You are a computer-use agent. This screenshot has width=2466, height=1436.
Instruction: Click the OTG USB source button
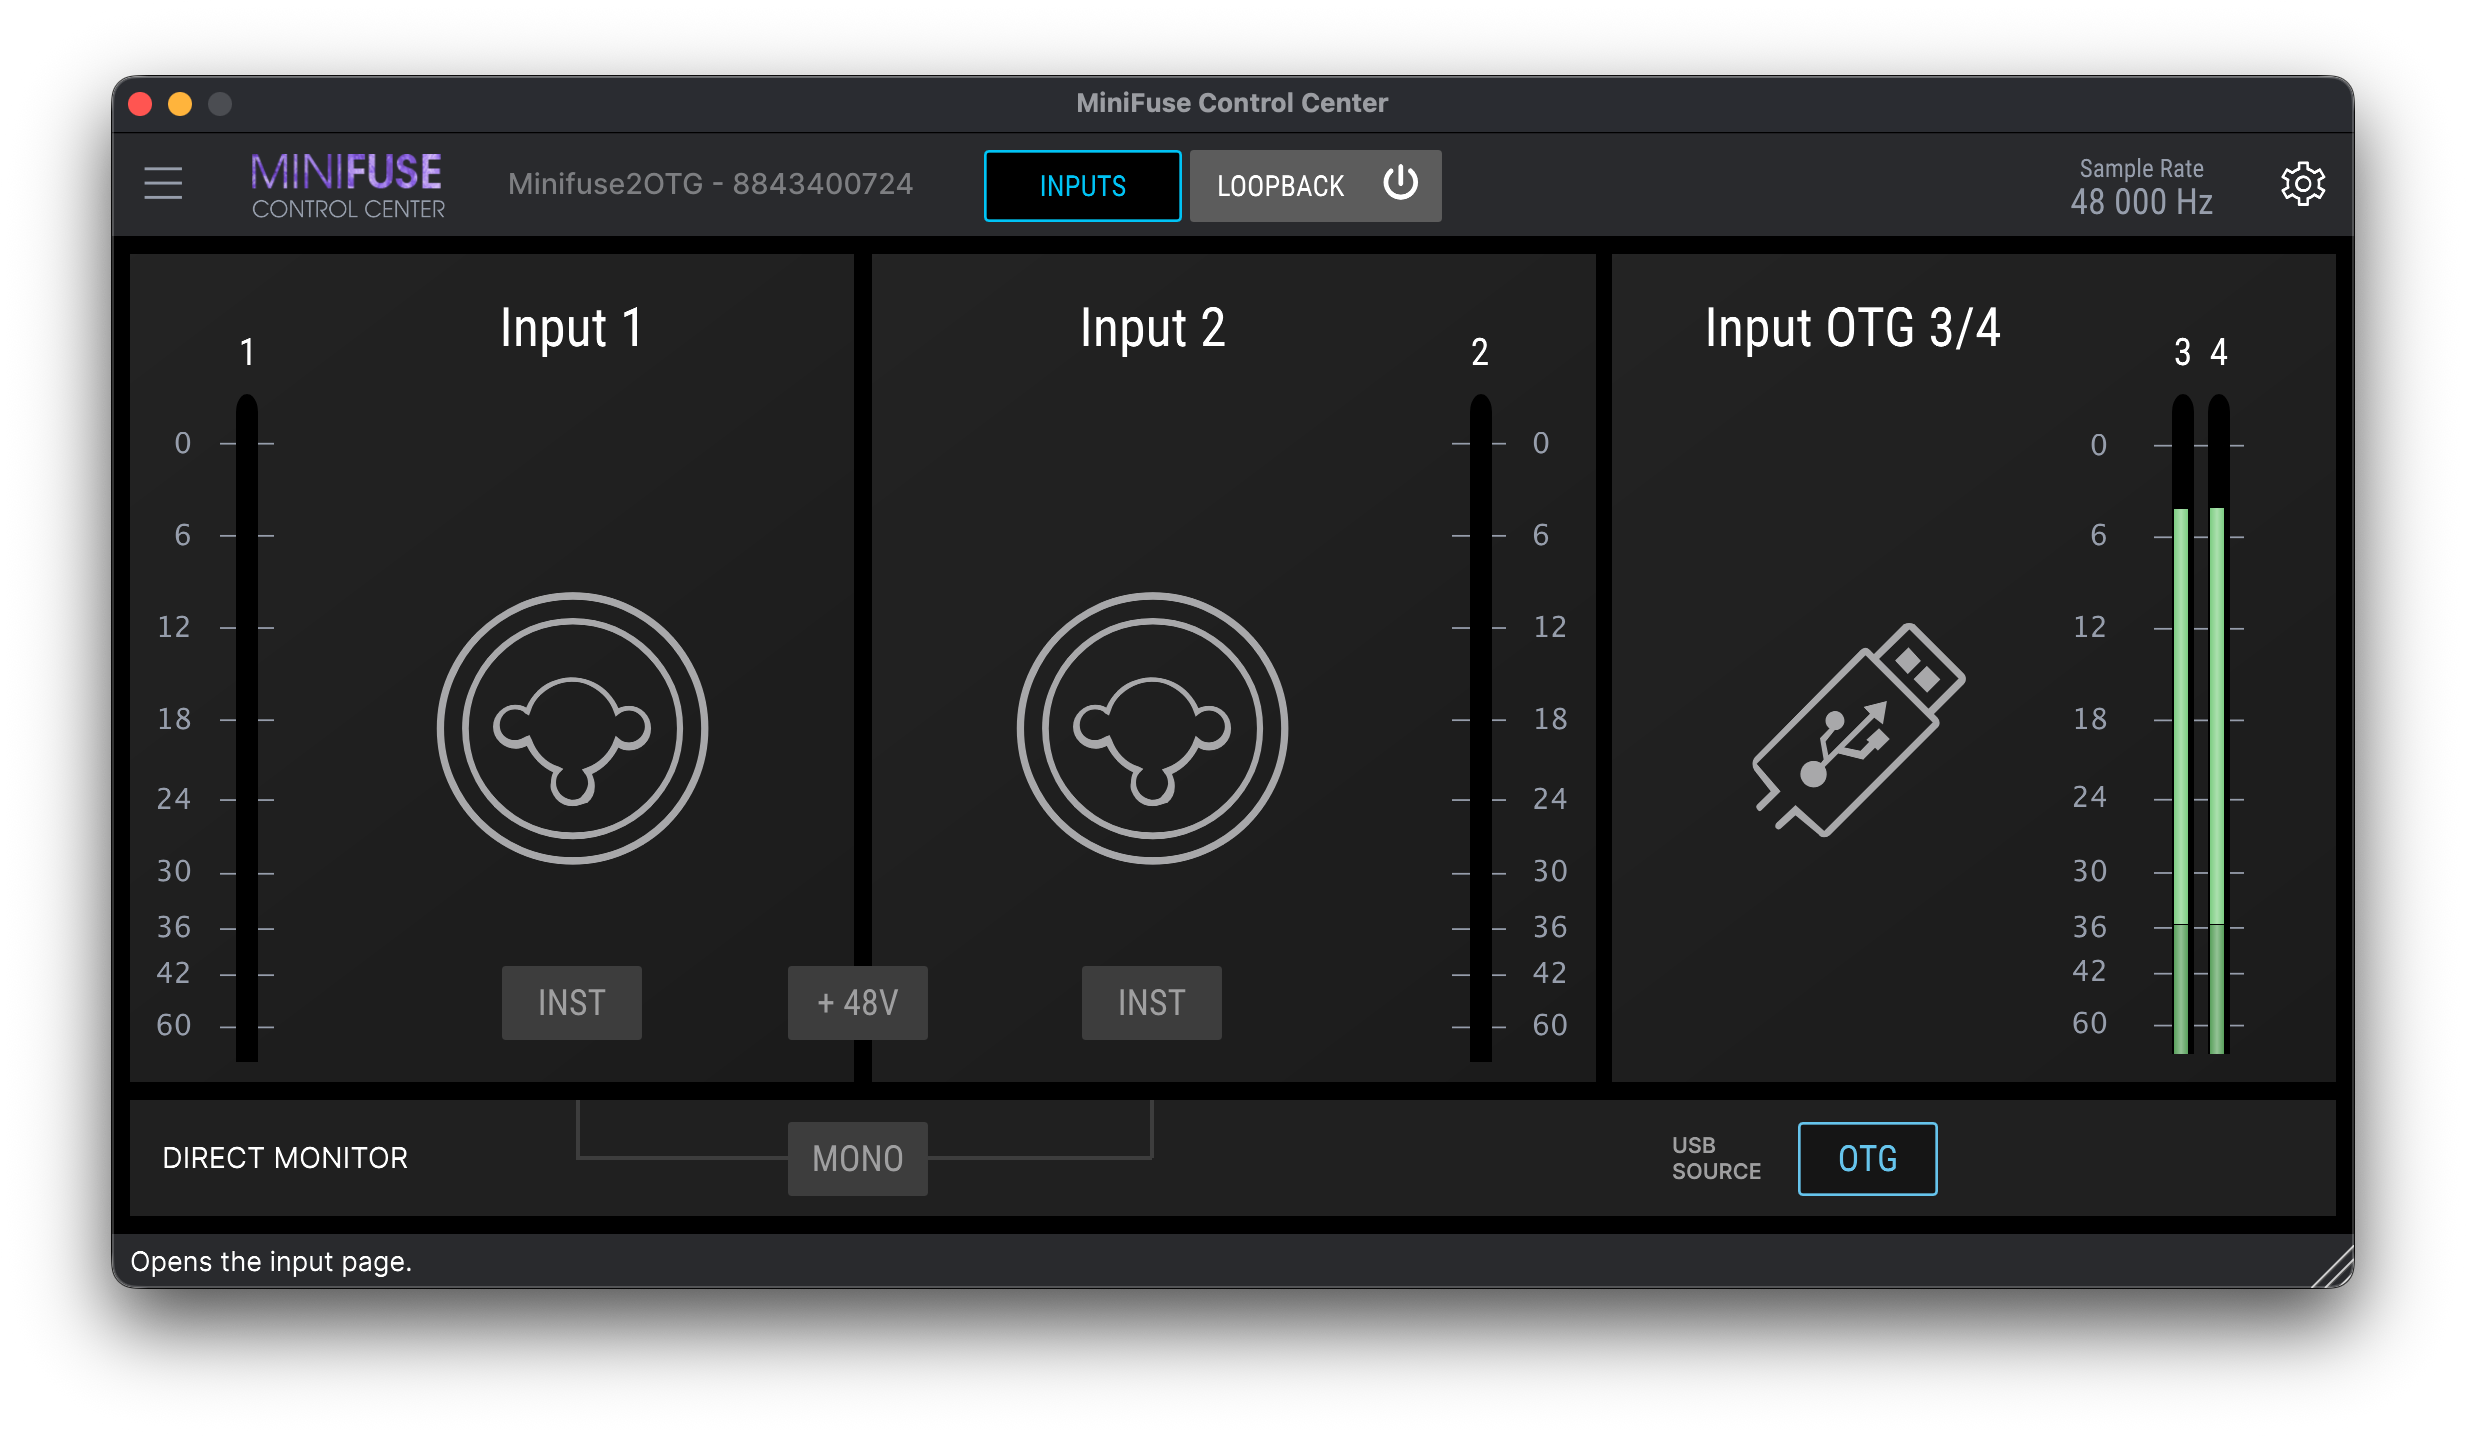[x=1867, y=1158]
